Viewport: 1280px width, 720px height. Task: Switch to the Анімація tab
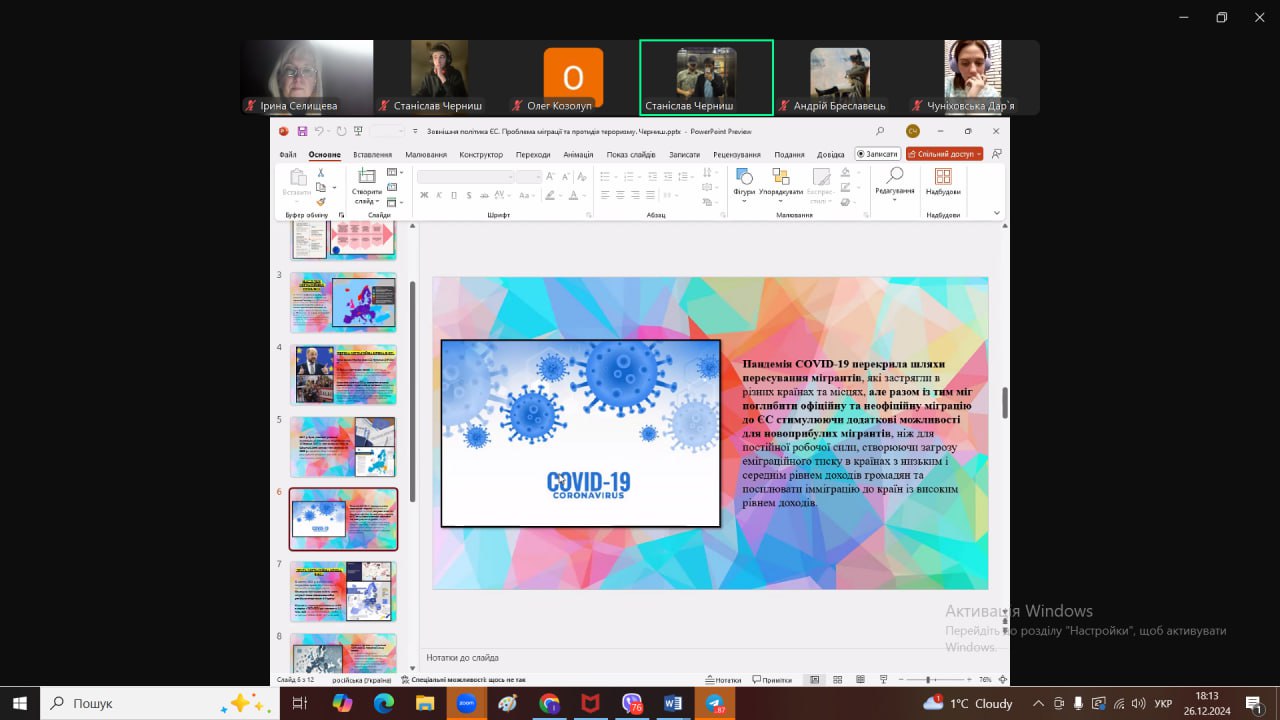(x=578, y=155)
